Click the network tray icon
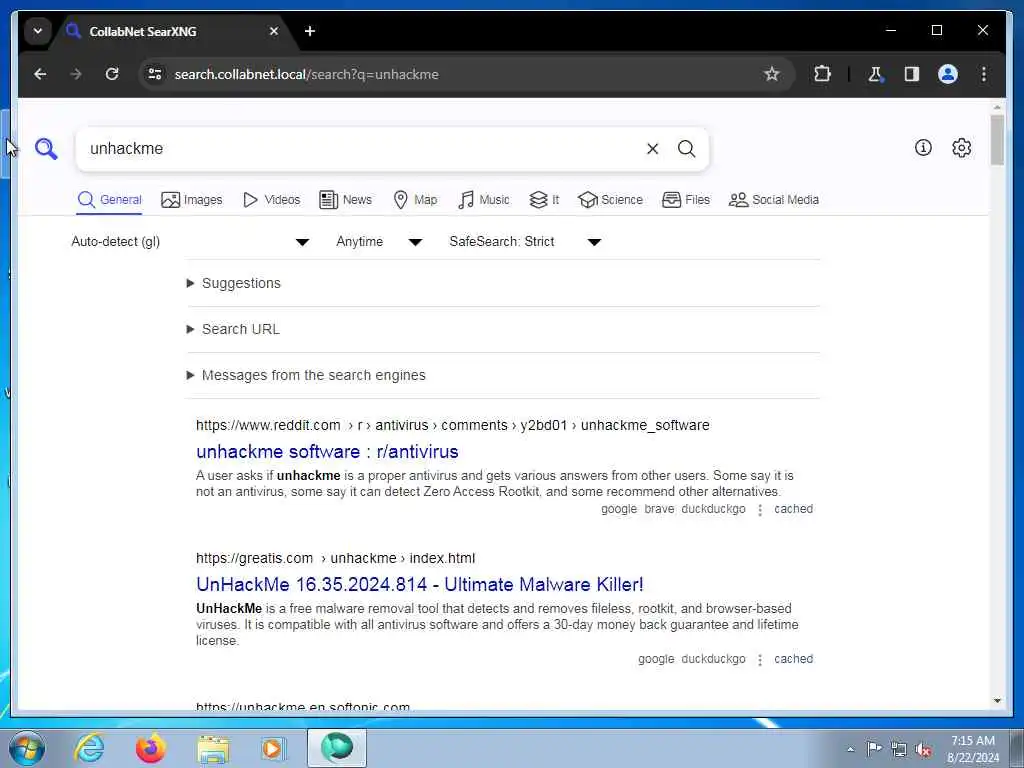1024x768 pixels. (899, 750)
